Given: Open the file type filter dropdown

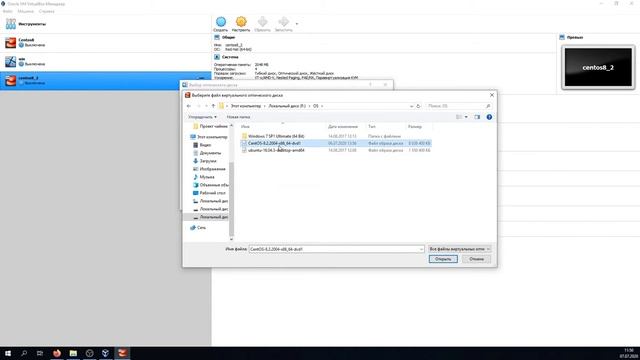Looking at the screenshot, I should point(460,249).
